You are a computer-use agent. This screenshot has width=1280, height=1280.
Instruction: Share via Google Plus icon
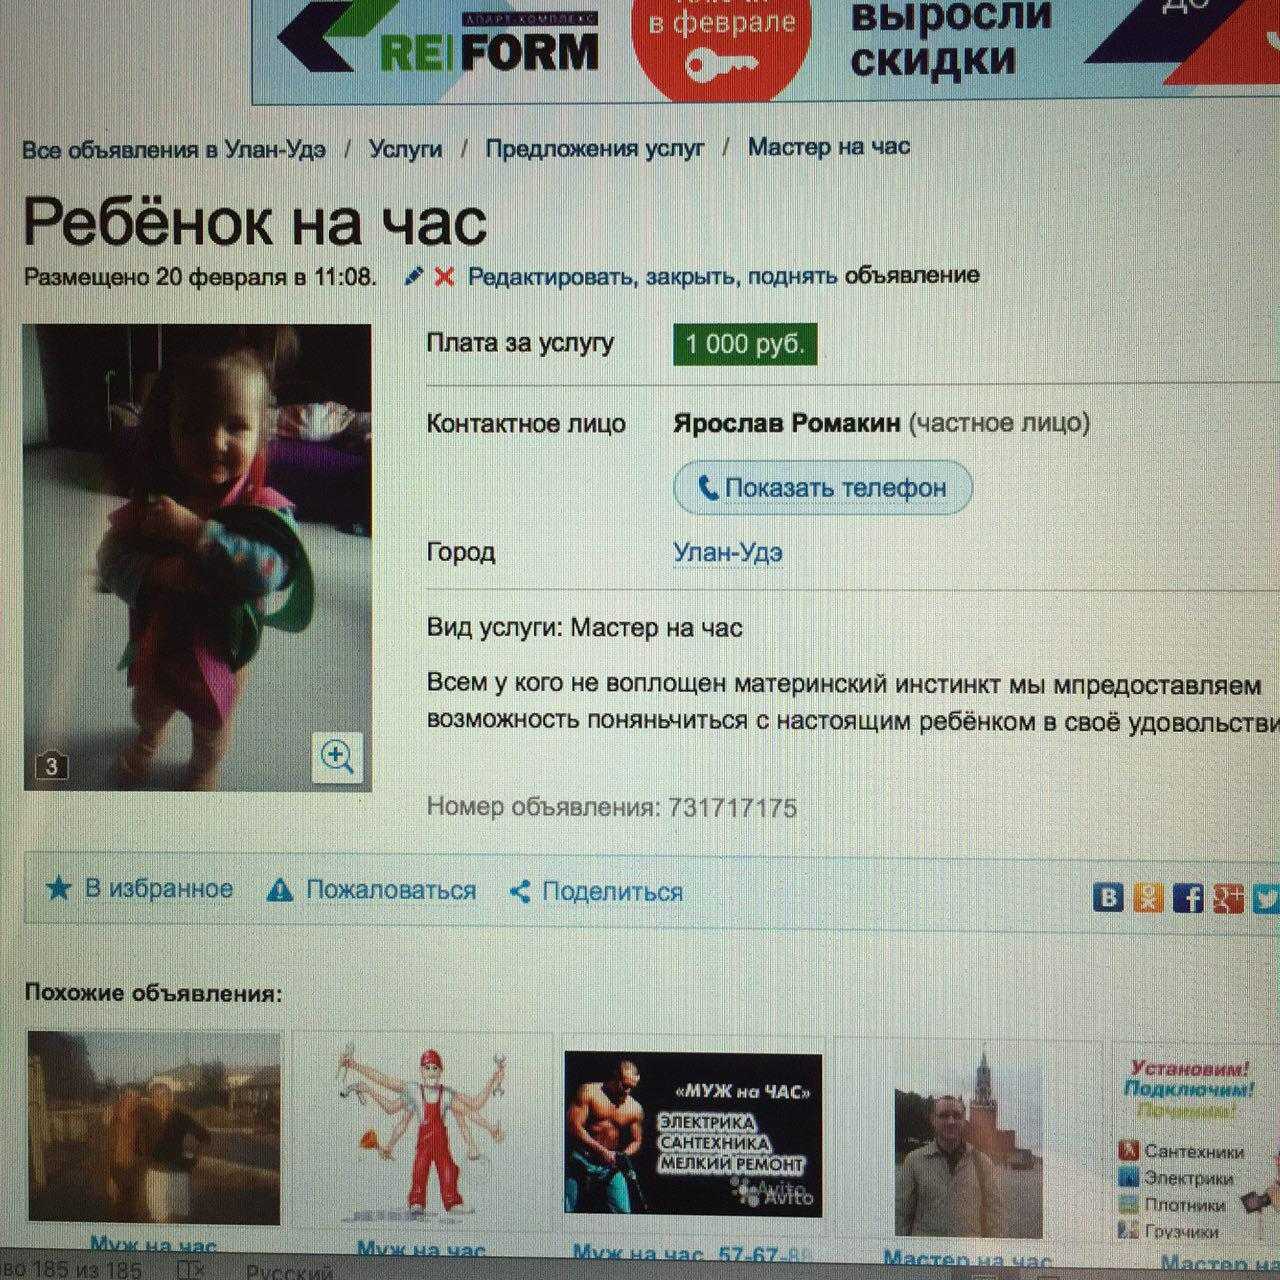click(x=1228, y=897)
